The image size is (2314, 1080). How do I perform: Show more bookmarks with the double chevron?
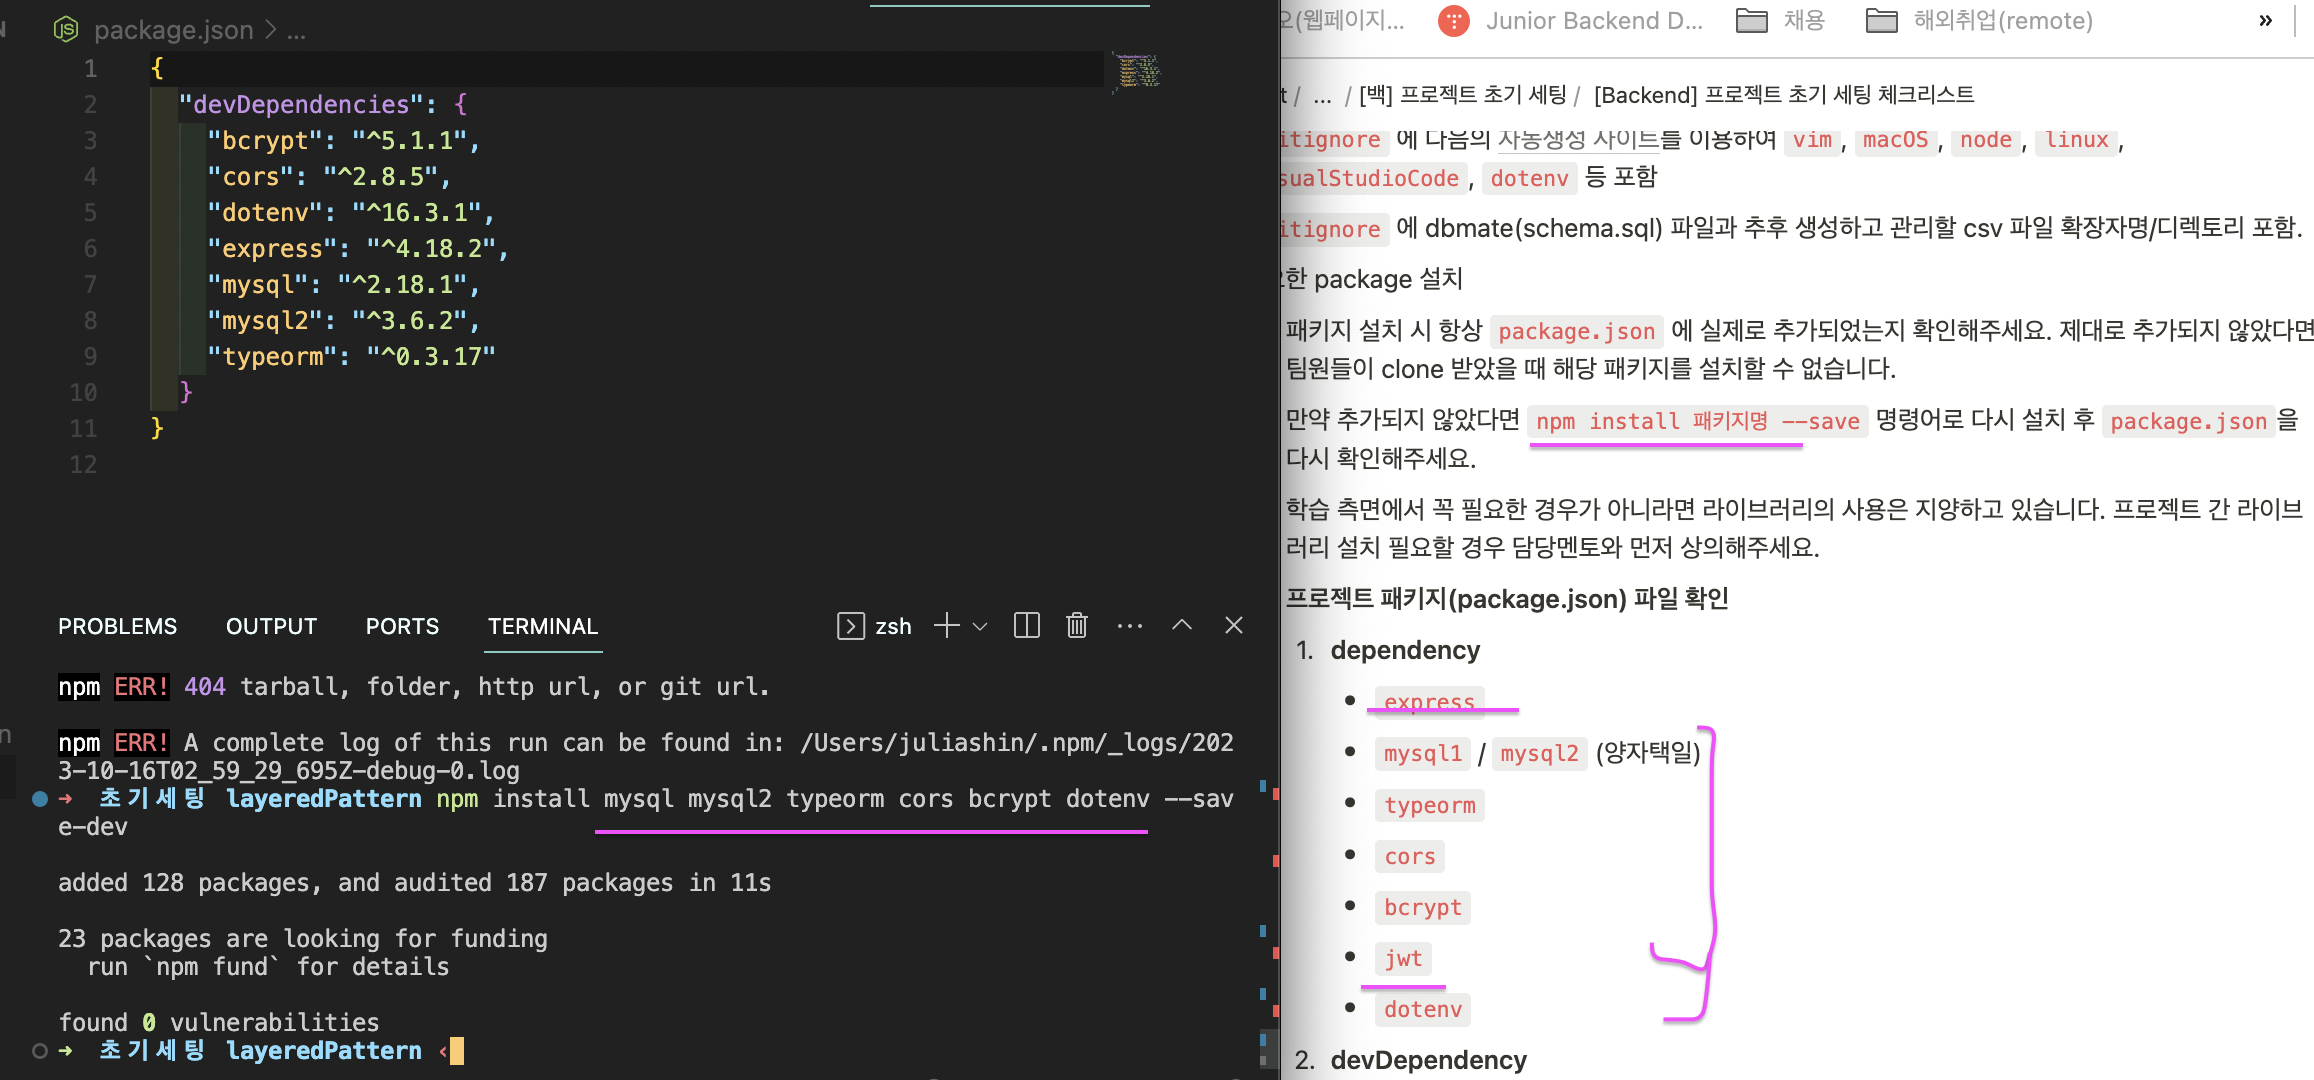(2265, 21)
